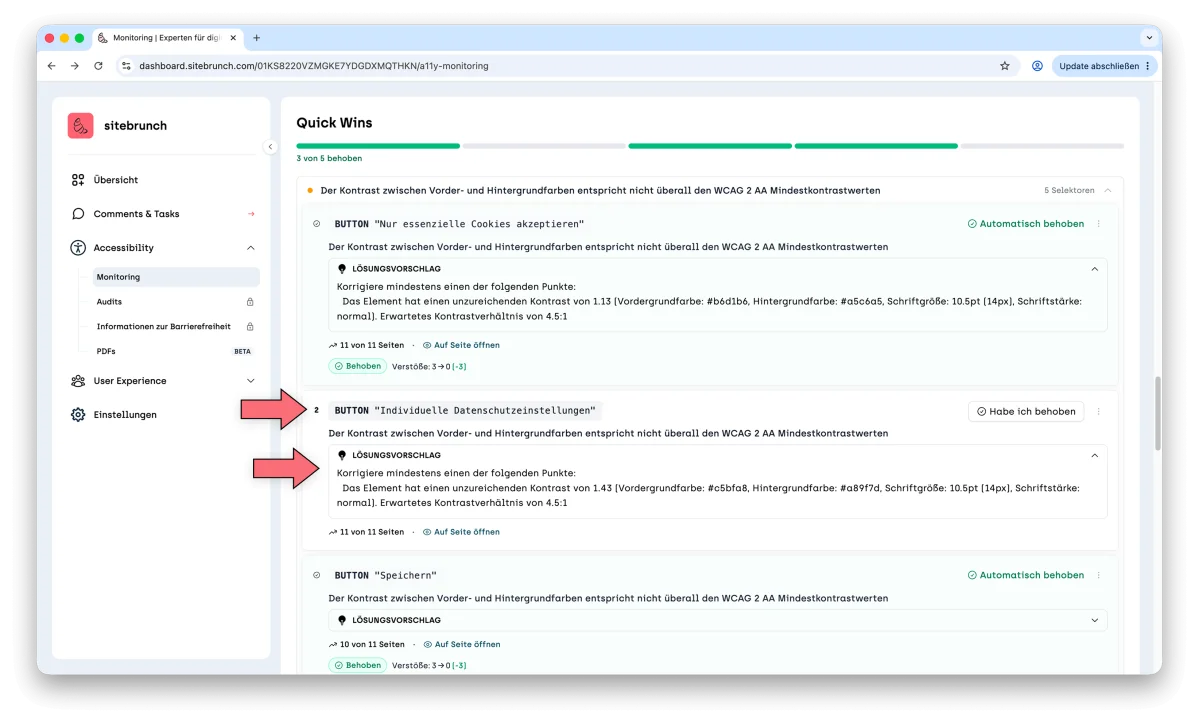Select Monitoring in the sidebar
1199x723 pixels.
[x=176, y=277]
